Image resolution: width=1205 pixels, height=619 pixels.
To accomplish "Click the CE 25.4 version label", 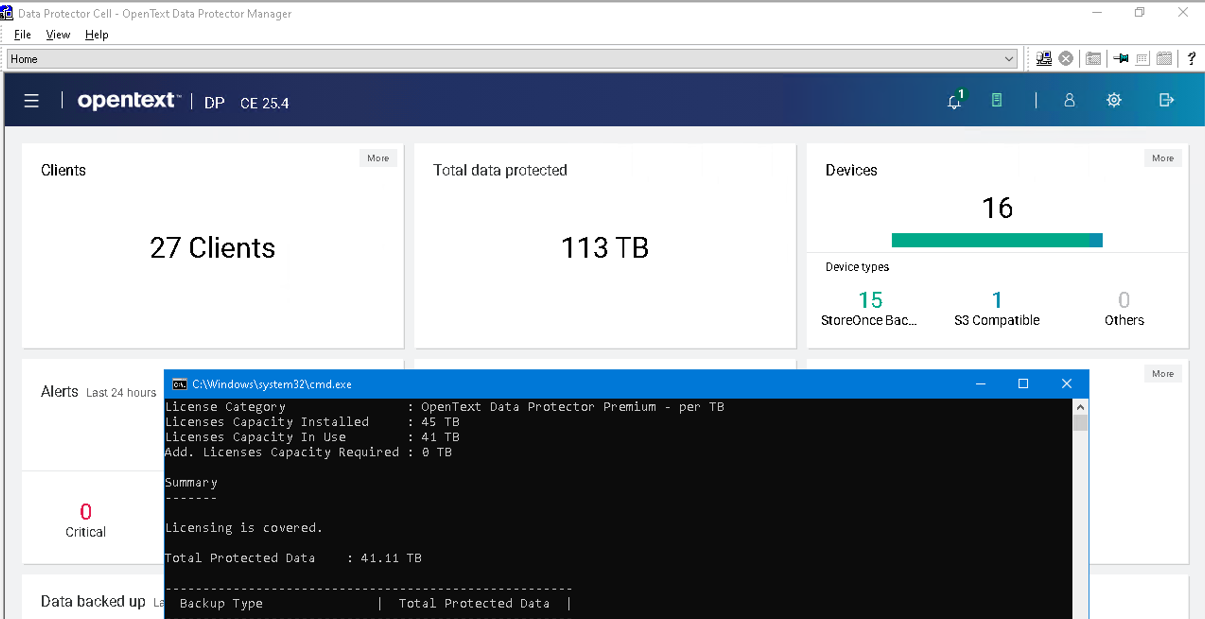I will (x=265, y=103).
